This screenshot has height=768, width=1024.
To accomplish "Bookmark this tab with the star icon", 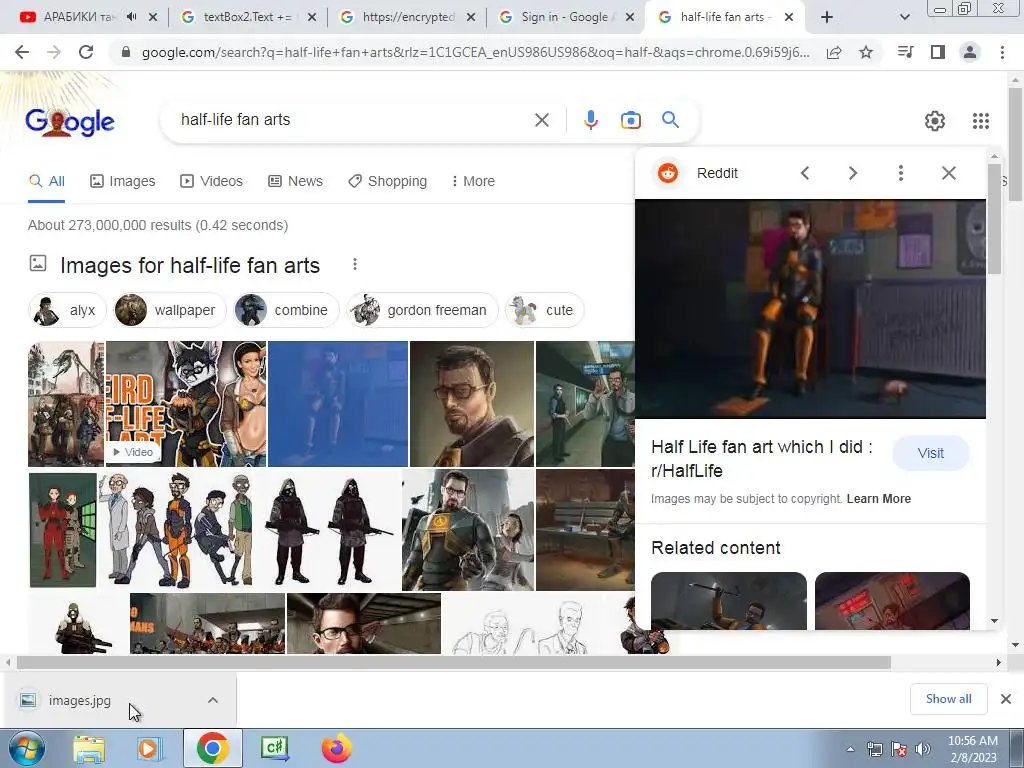I will [866, 52].
